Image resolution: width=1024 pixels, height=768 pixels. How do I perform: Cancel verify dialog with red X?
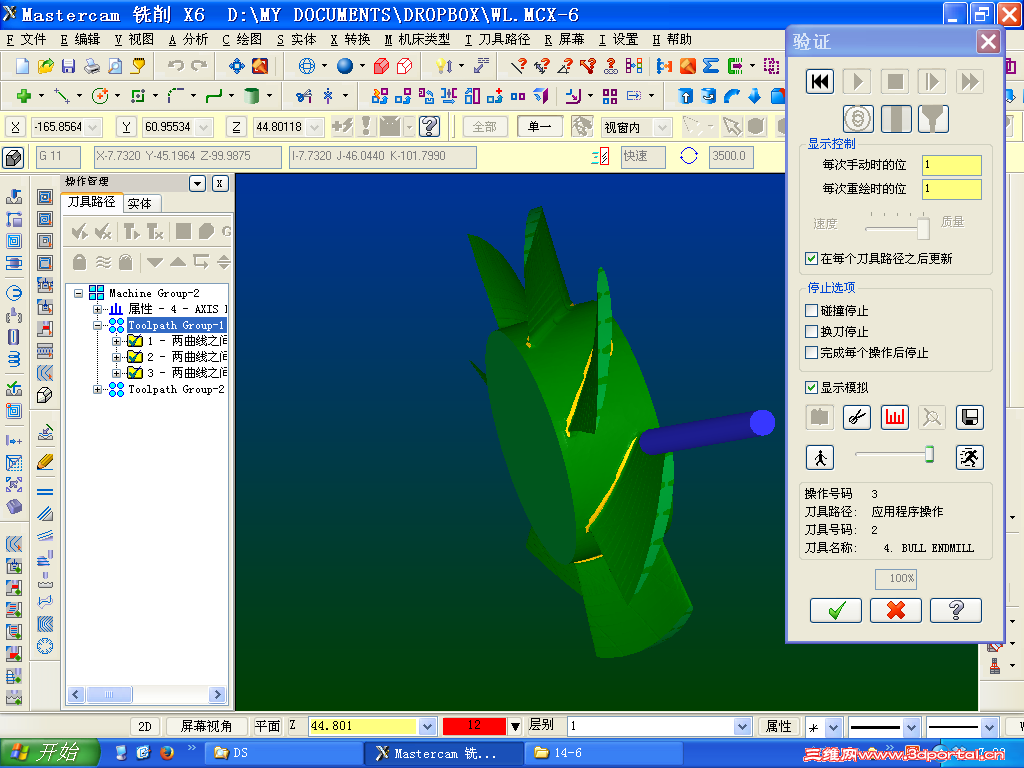896,611
